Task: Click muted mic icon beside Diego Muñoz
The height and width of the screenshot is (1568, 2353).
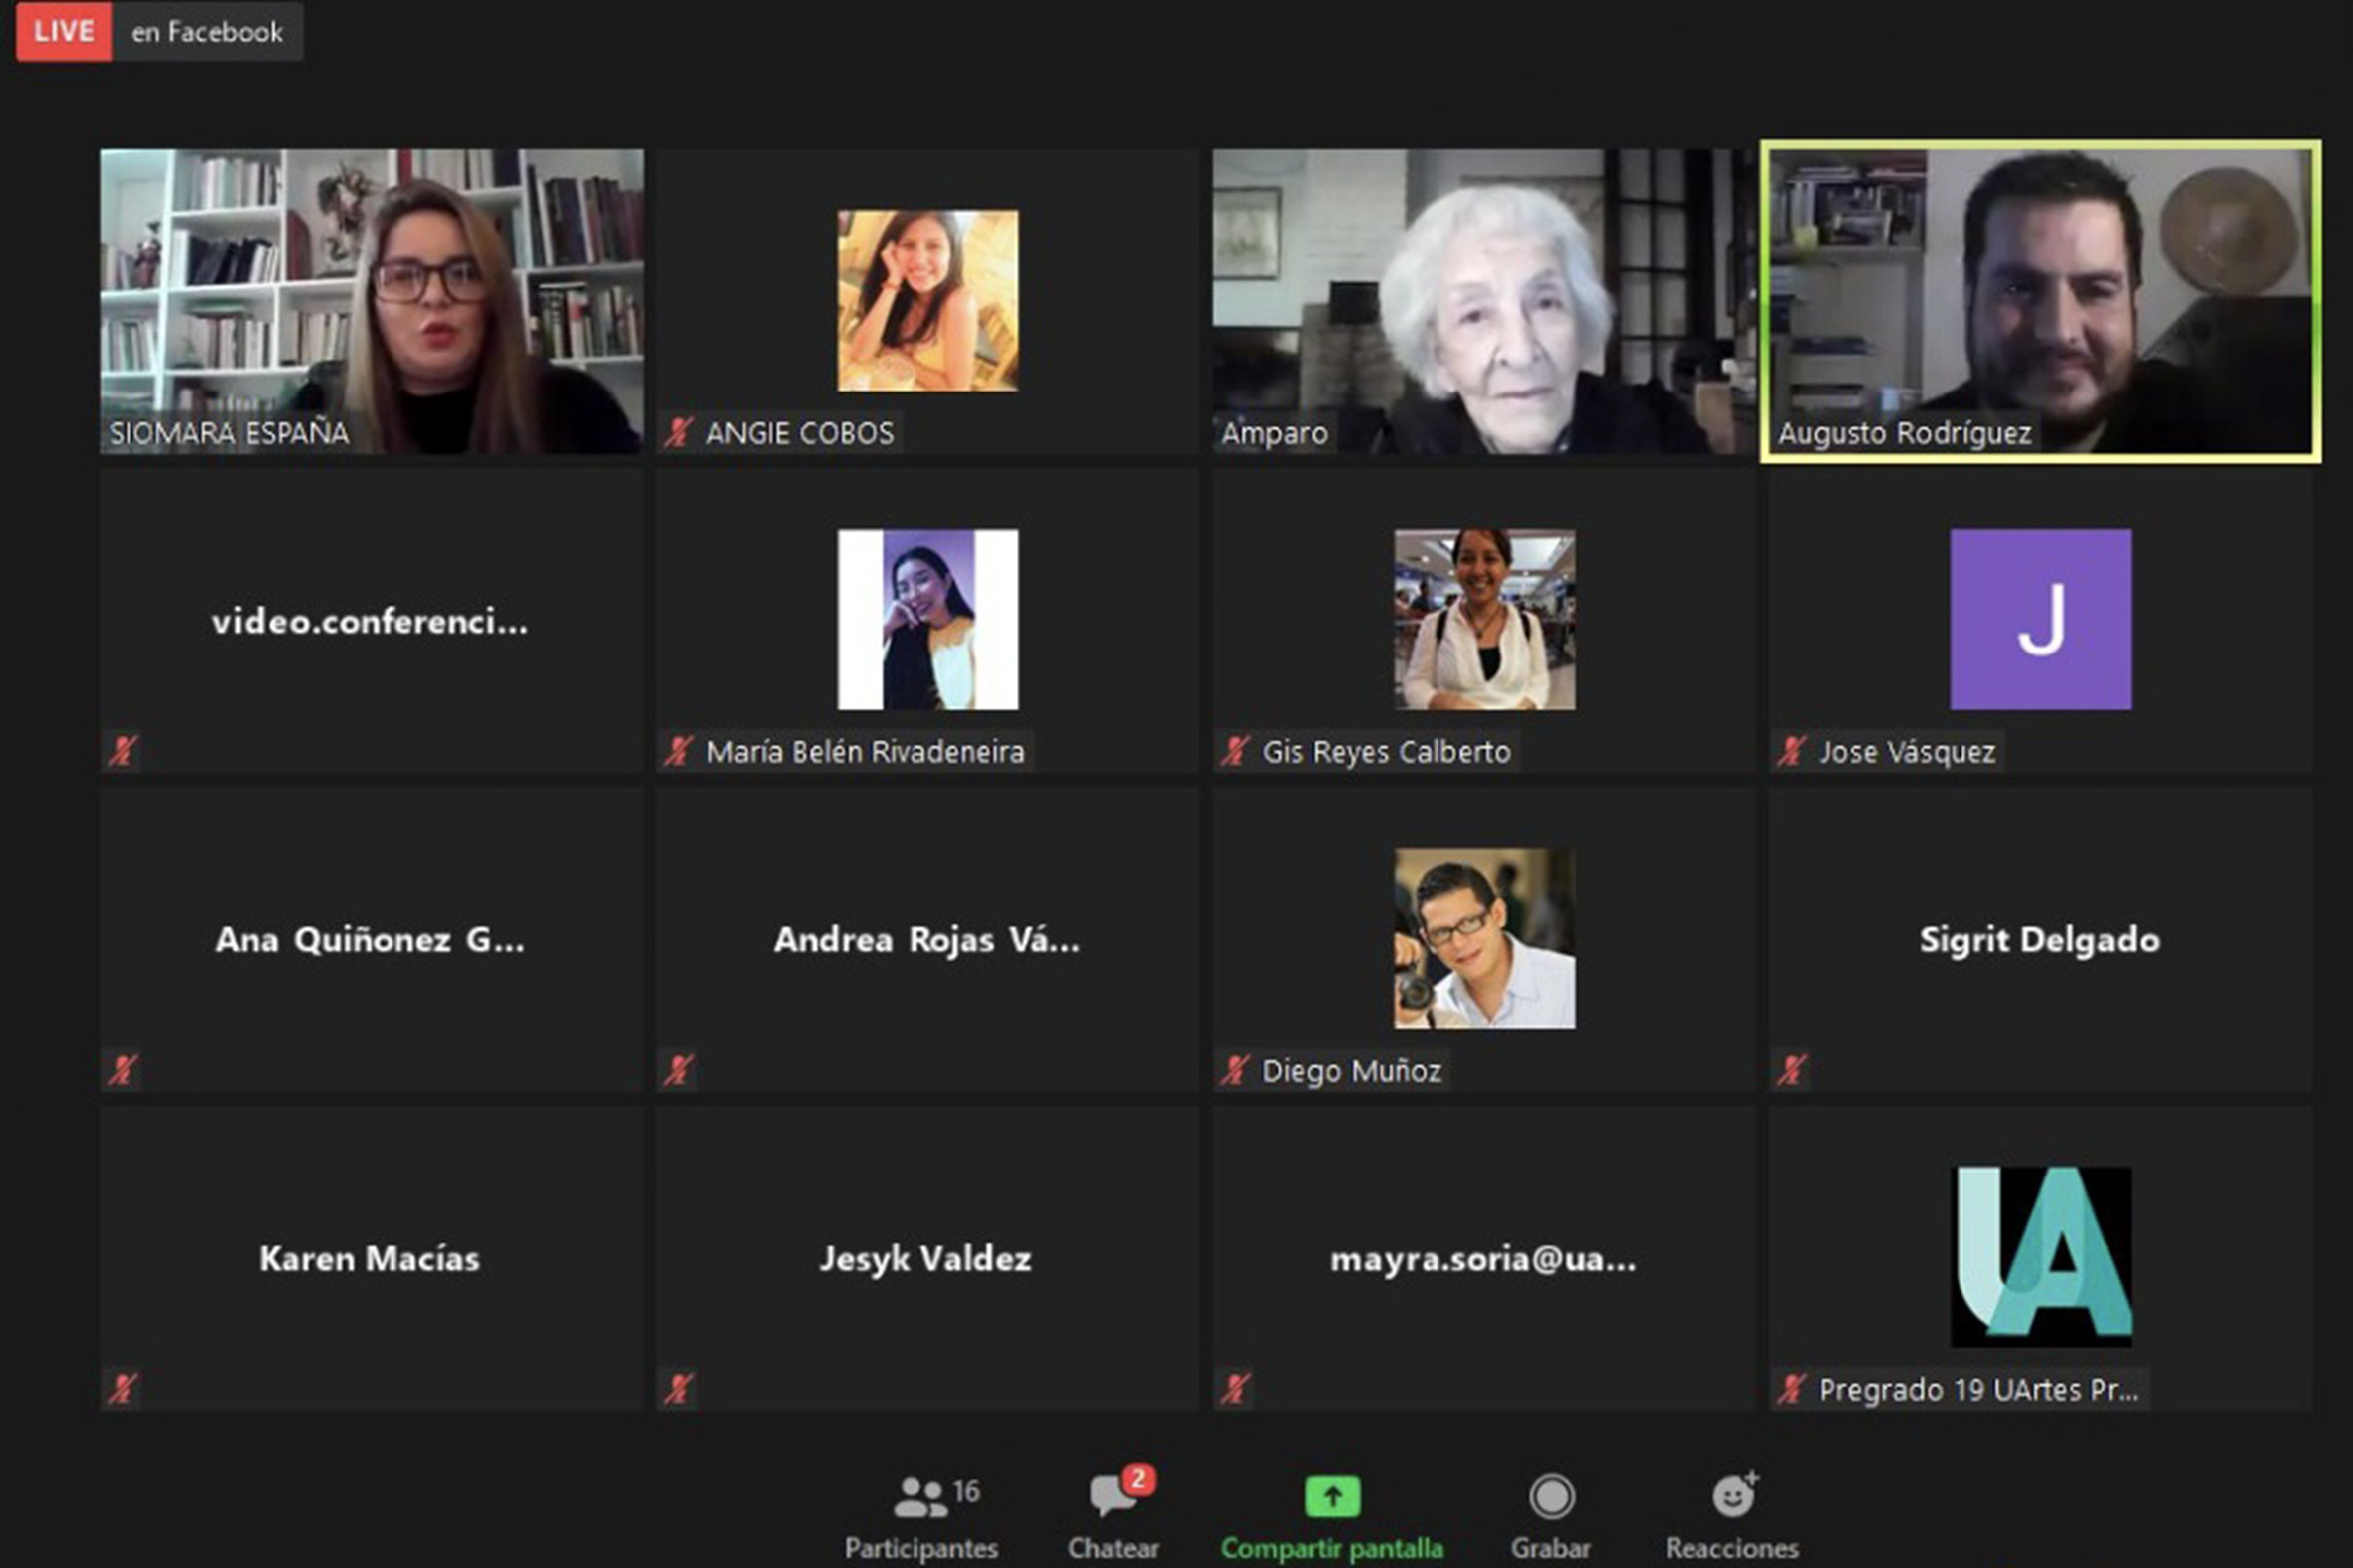Action: pos(1235,1070)
